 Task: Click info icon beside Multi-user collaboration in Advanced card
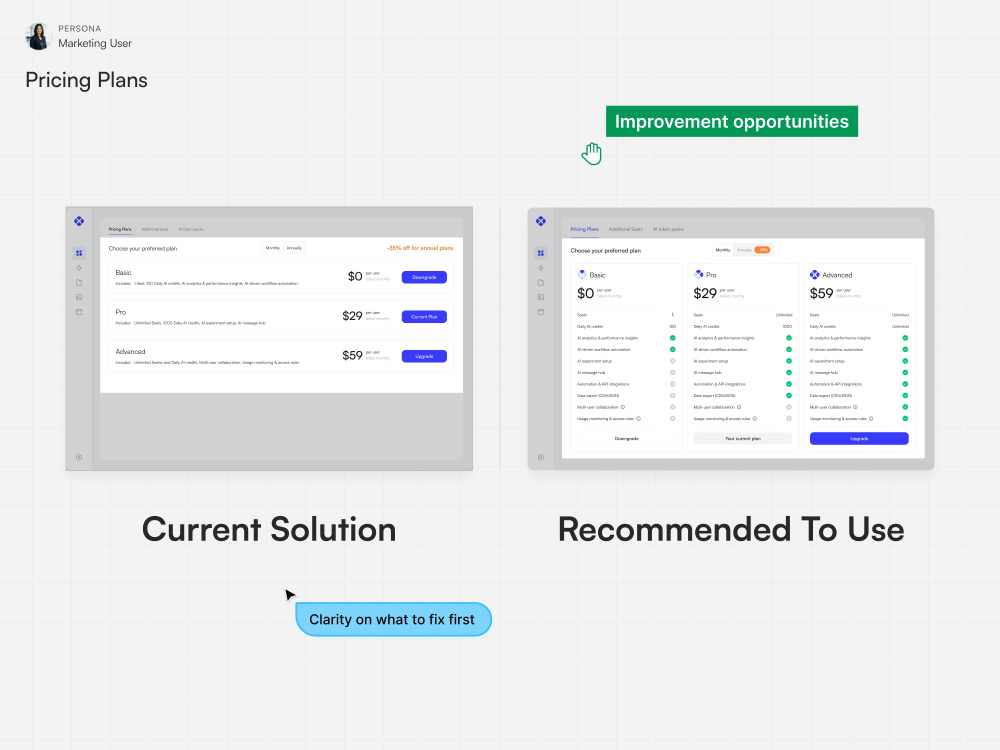[855, 407]
